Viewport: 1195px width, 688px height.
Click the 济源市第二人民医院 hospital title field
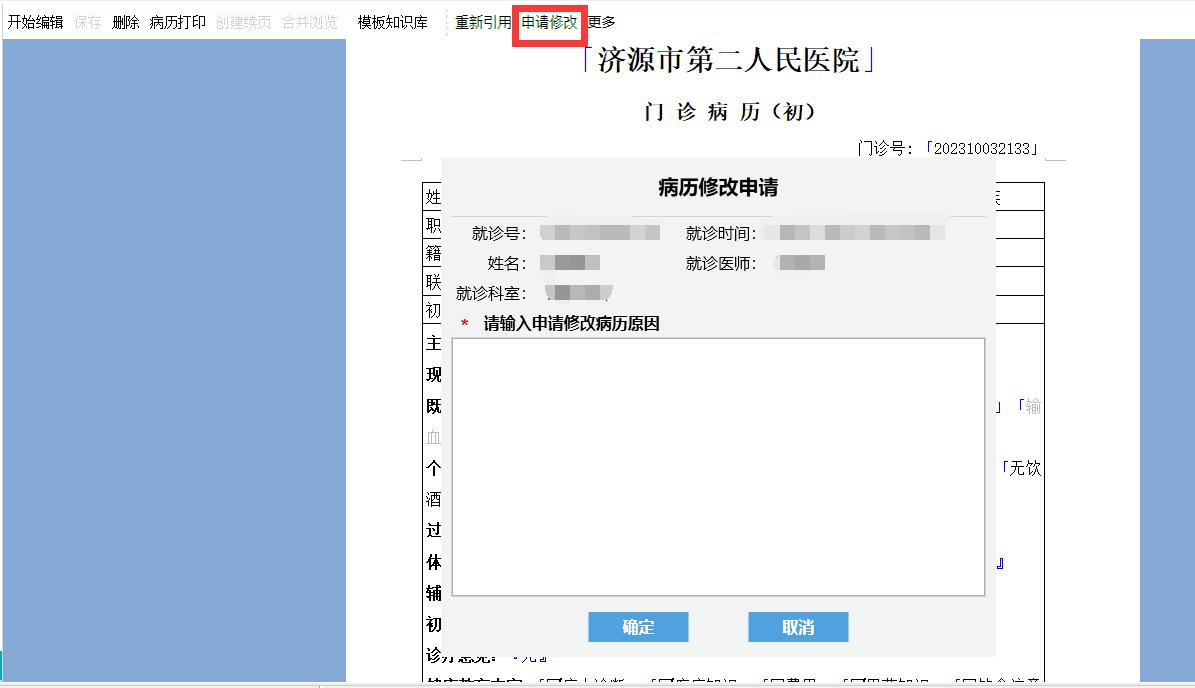coord(729,61)
